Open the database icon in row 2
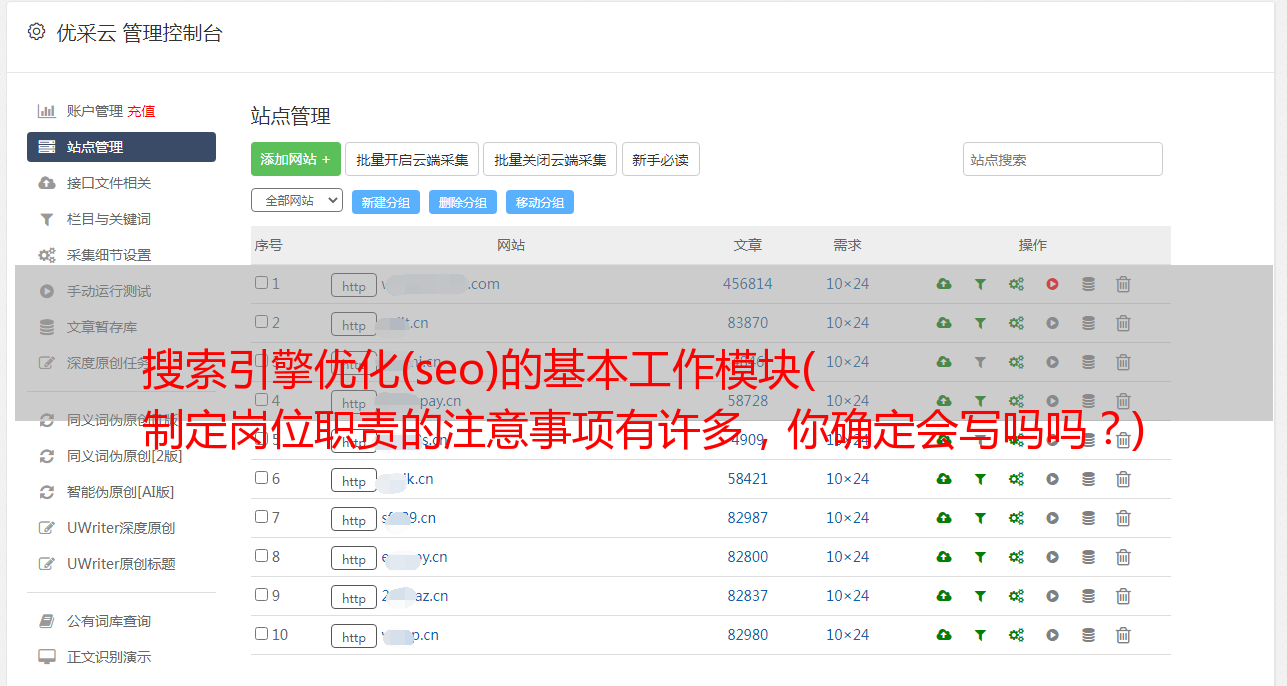 click(x=1088, y=323)
